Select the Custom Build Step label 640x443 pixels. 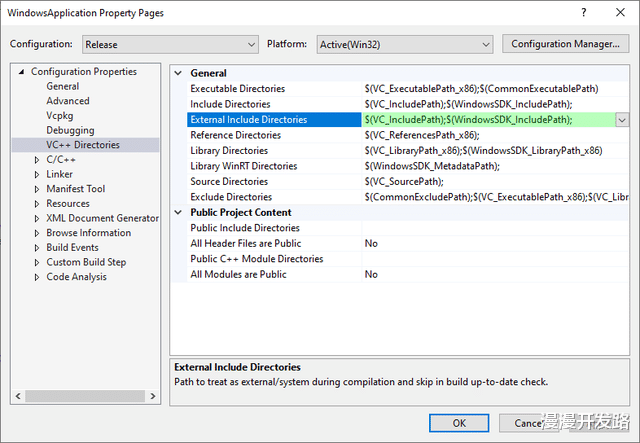tap(86, 263)
